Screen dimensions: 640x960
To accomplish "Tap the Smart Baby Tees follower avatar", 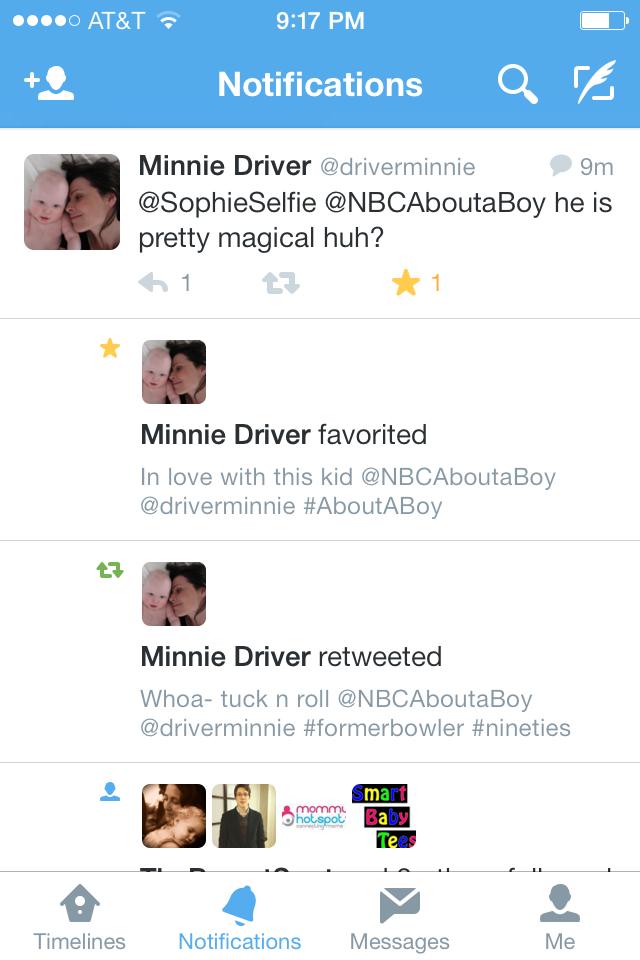I will pos(383,815).
